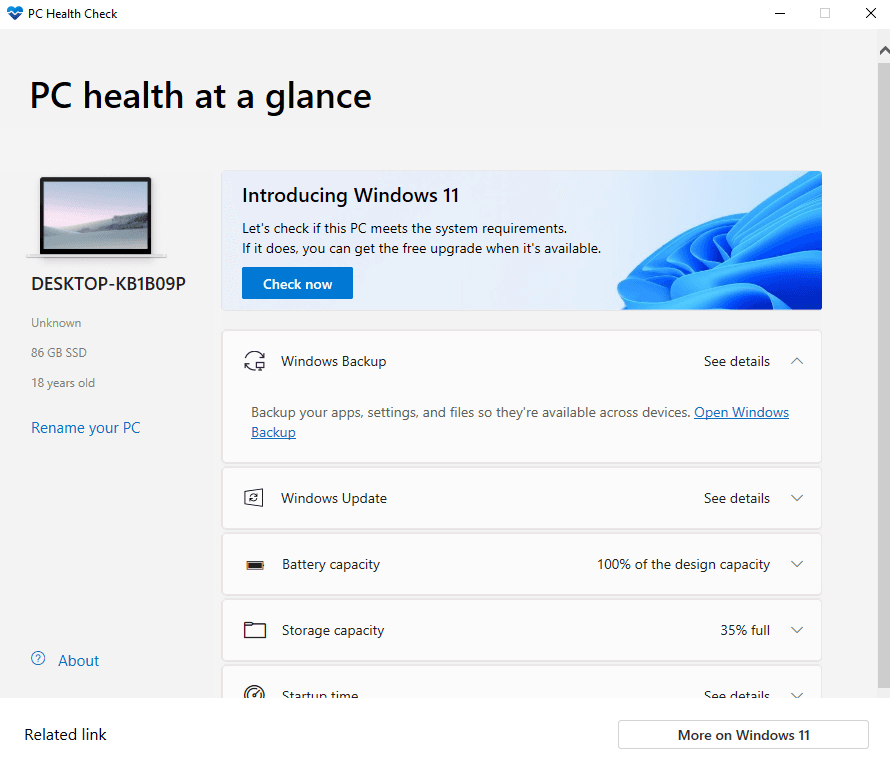This screenshot has height=759, width=890.
Task: Click the laptop device image
Action: pyautogui.click(x=96, y=215)
